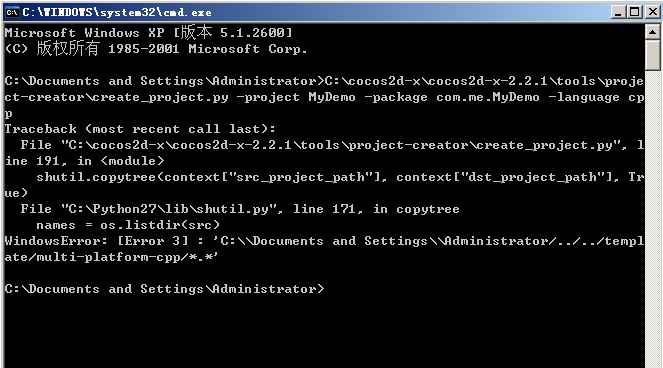The width and height of the screenshot is (663, 368).
Task: Click the names = os.listdir(src) line
Action: tap(128, 225)
